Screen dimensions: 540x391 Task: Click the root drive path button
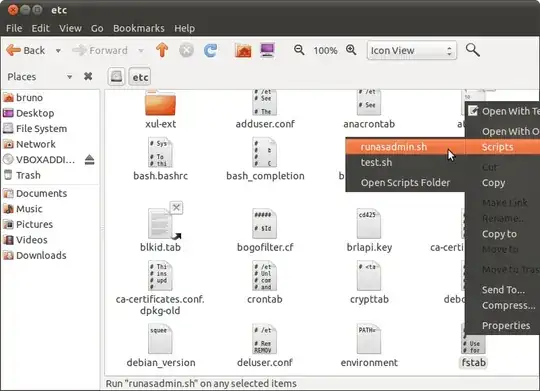coord(116,76)
